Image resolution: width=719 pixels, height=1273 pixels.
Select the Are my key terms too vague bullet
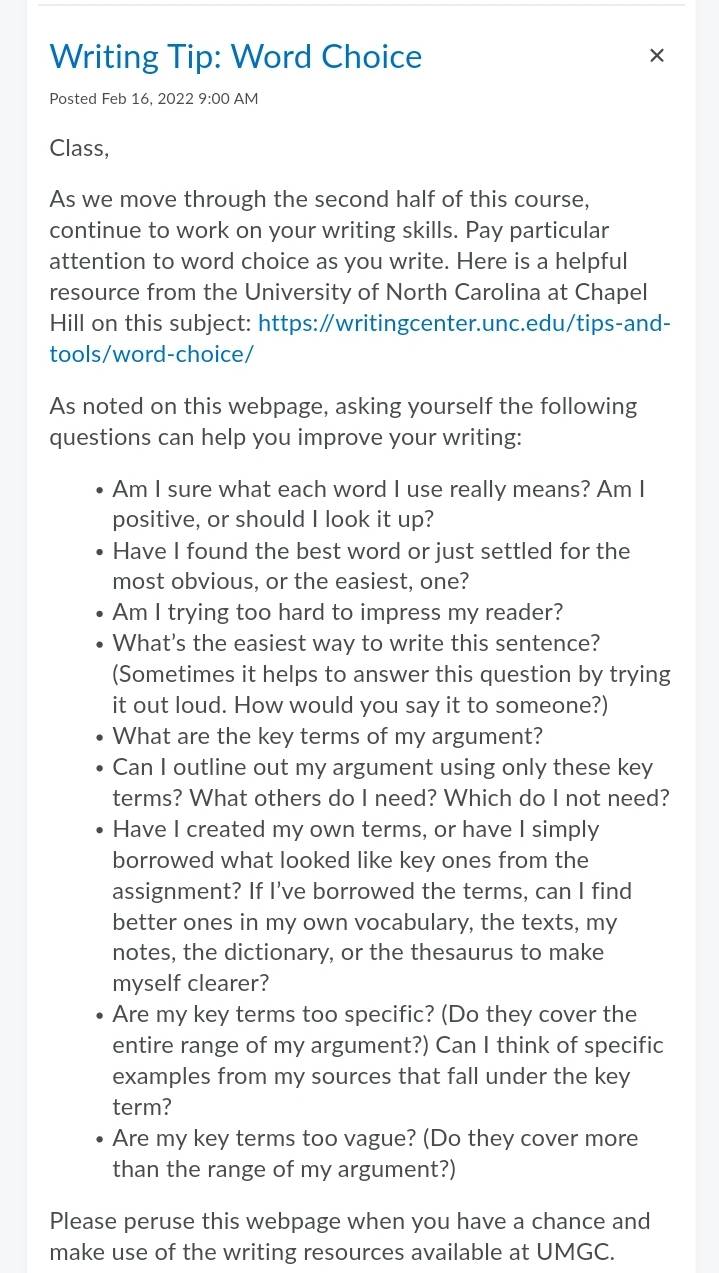pos(375,1153)
